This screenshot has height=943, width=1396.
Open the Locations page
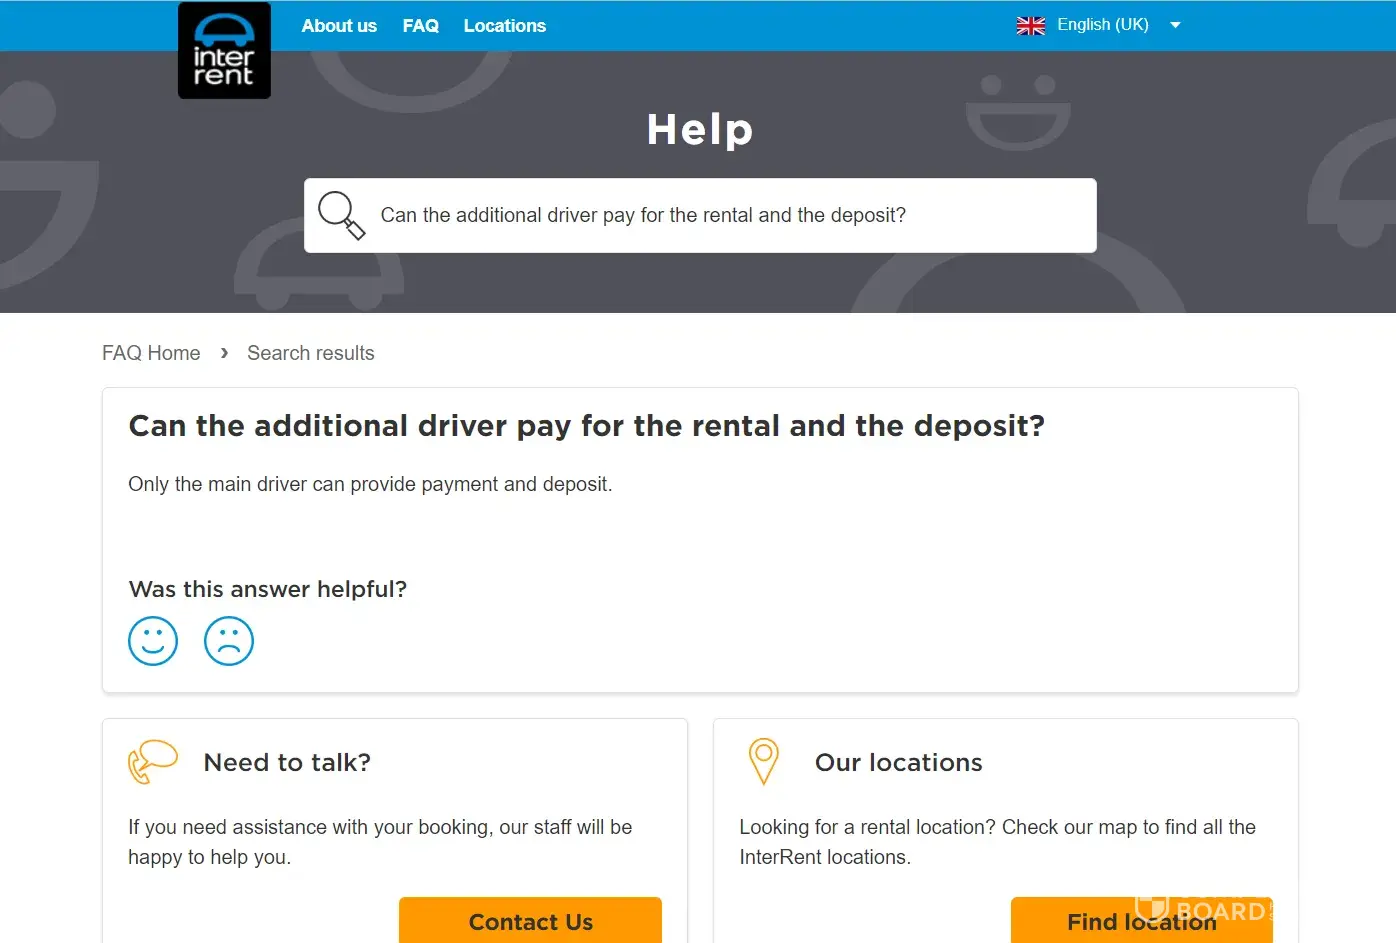click(504, 26)
